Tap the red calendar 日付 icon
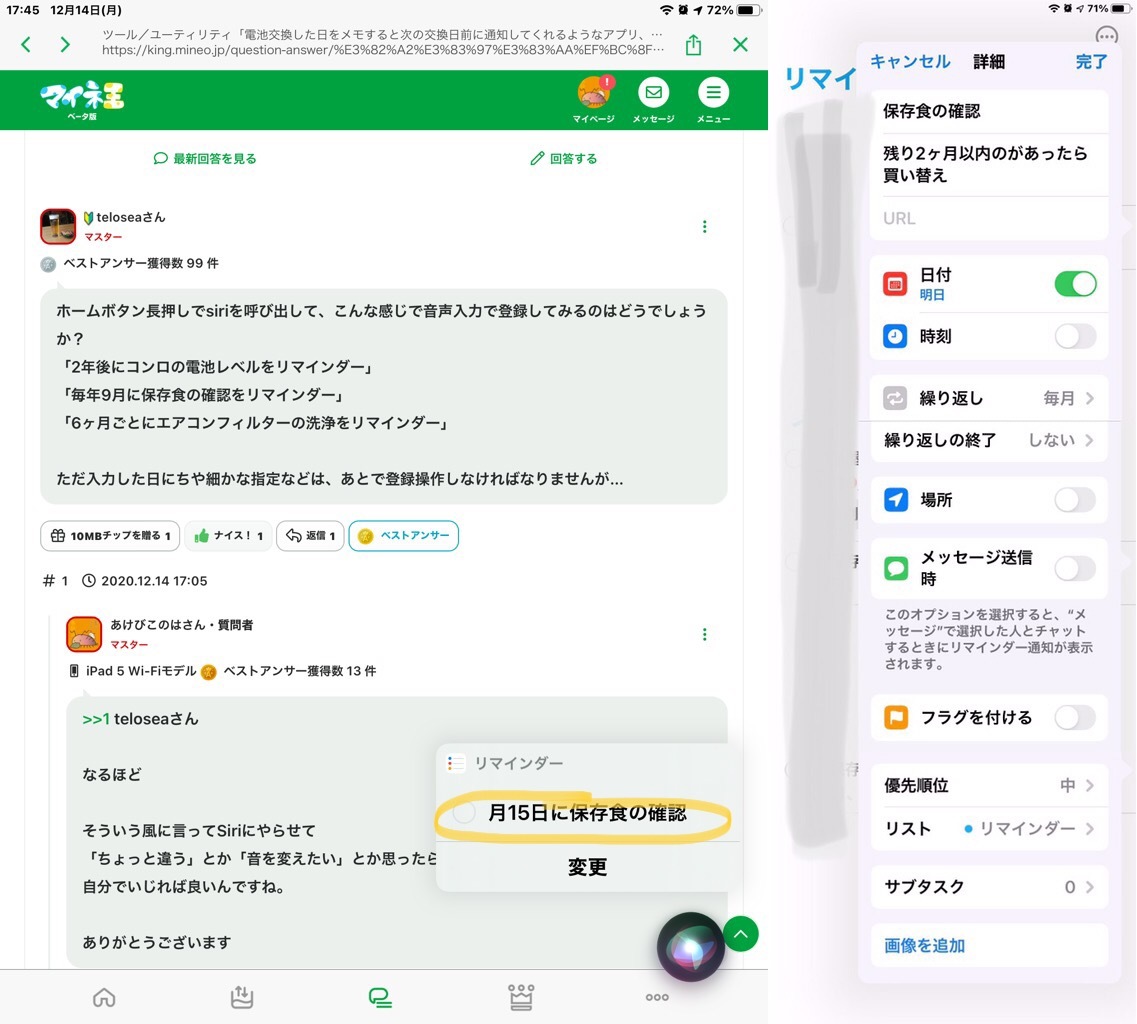 895,284
